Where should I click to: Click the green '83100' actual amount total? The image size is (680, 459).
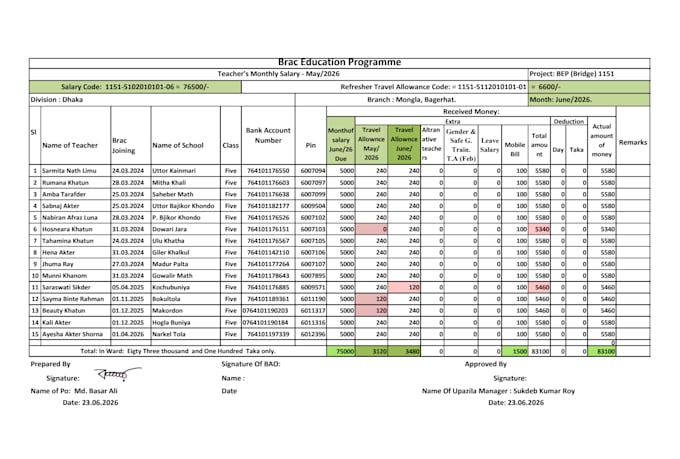(602, 351)
